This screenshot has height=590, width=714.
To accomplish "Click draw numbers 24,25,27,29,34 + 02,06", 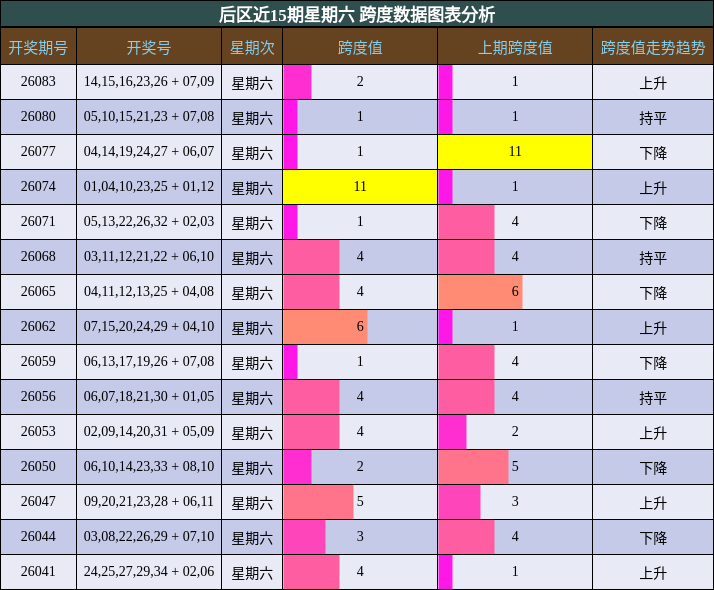I will tap(149, 571).
